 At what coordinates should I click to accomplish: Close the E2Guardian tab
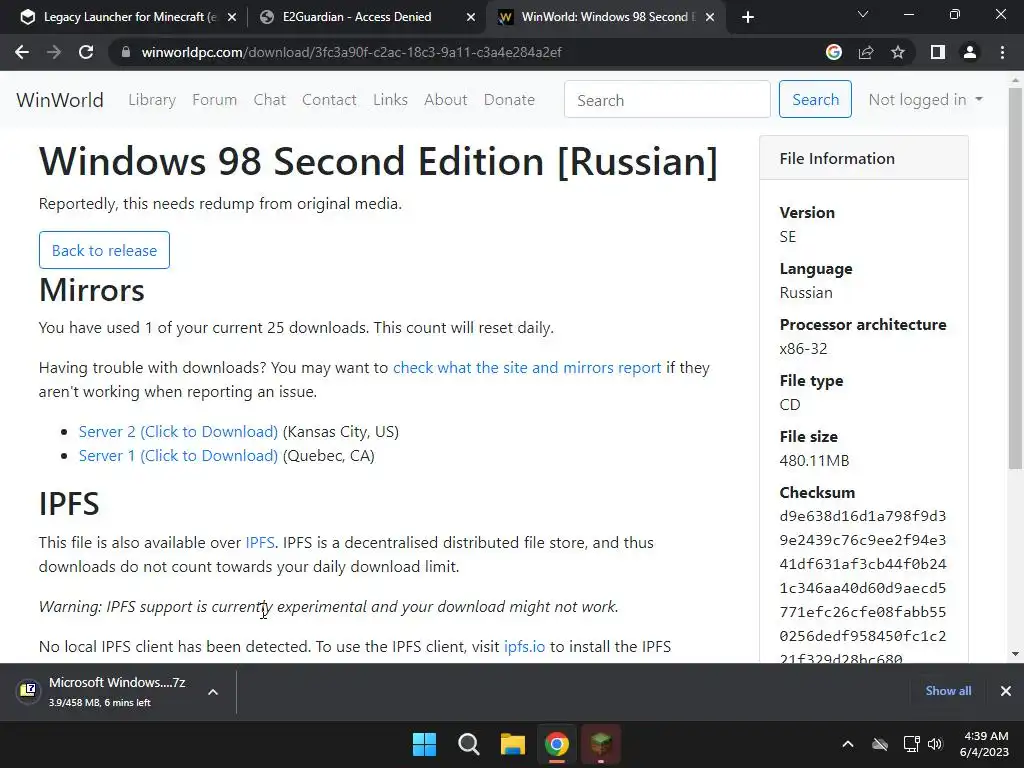coord(471,18)
